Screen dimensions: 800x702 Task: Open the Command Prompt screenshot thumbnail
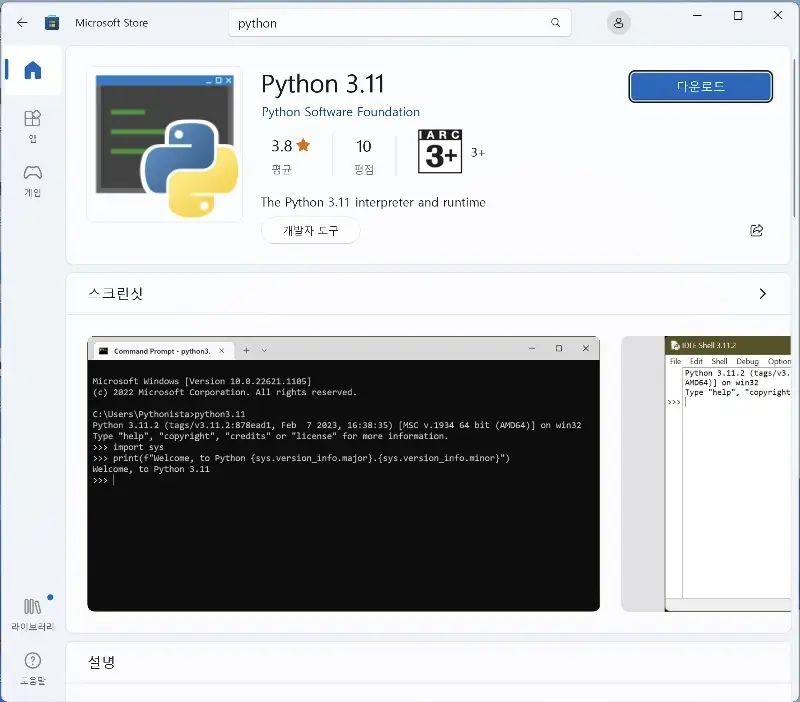[x=343, y=474]
